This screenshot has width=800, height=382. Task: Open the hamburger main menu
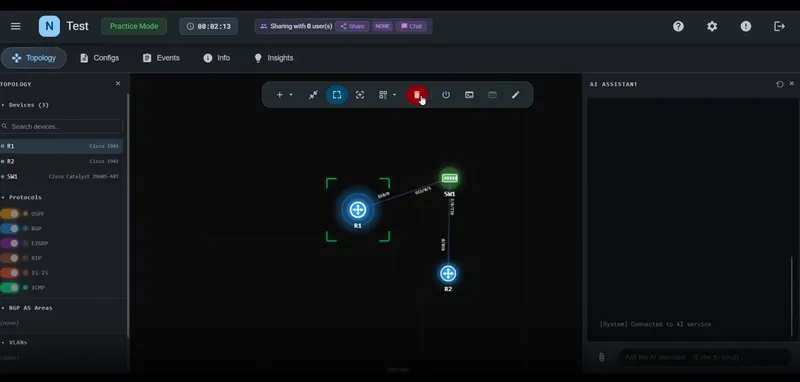click(16, 26)
